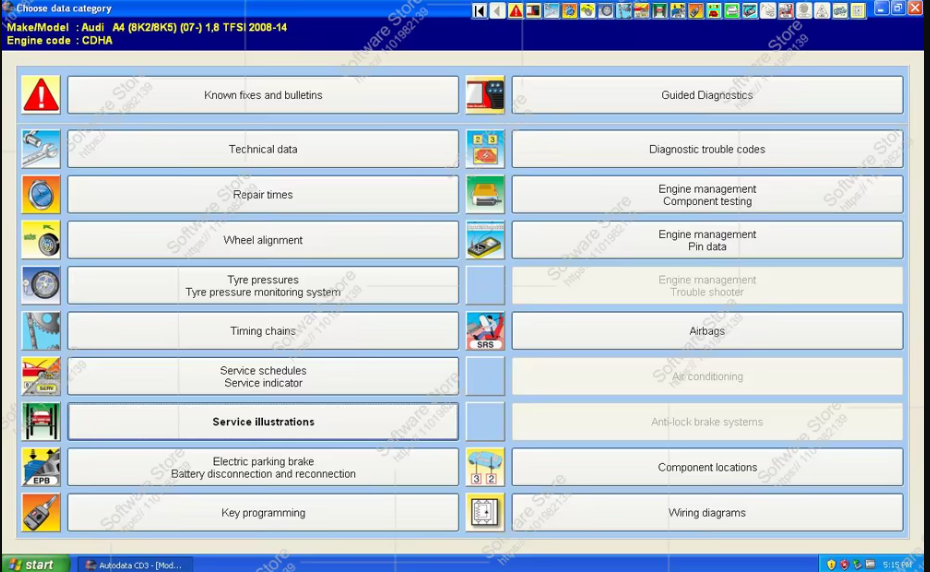This screenshot has width=930, height=572.
Task: Click the pin data multimeter icon in top toolbar
Action: coord(750,11)
